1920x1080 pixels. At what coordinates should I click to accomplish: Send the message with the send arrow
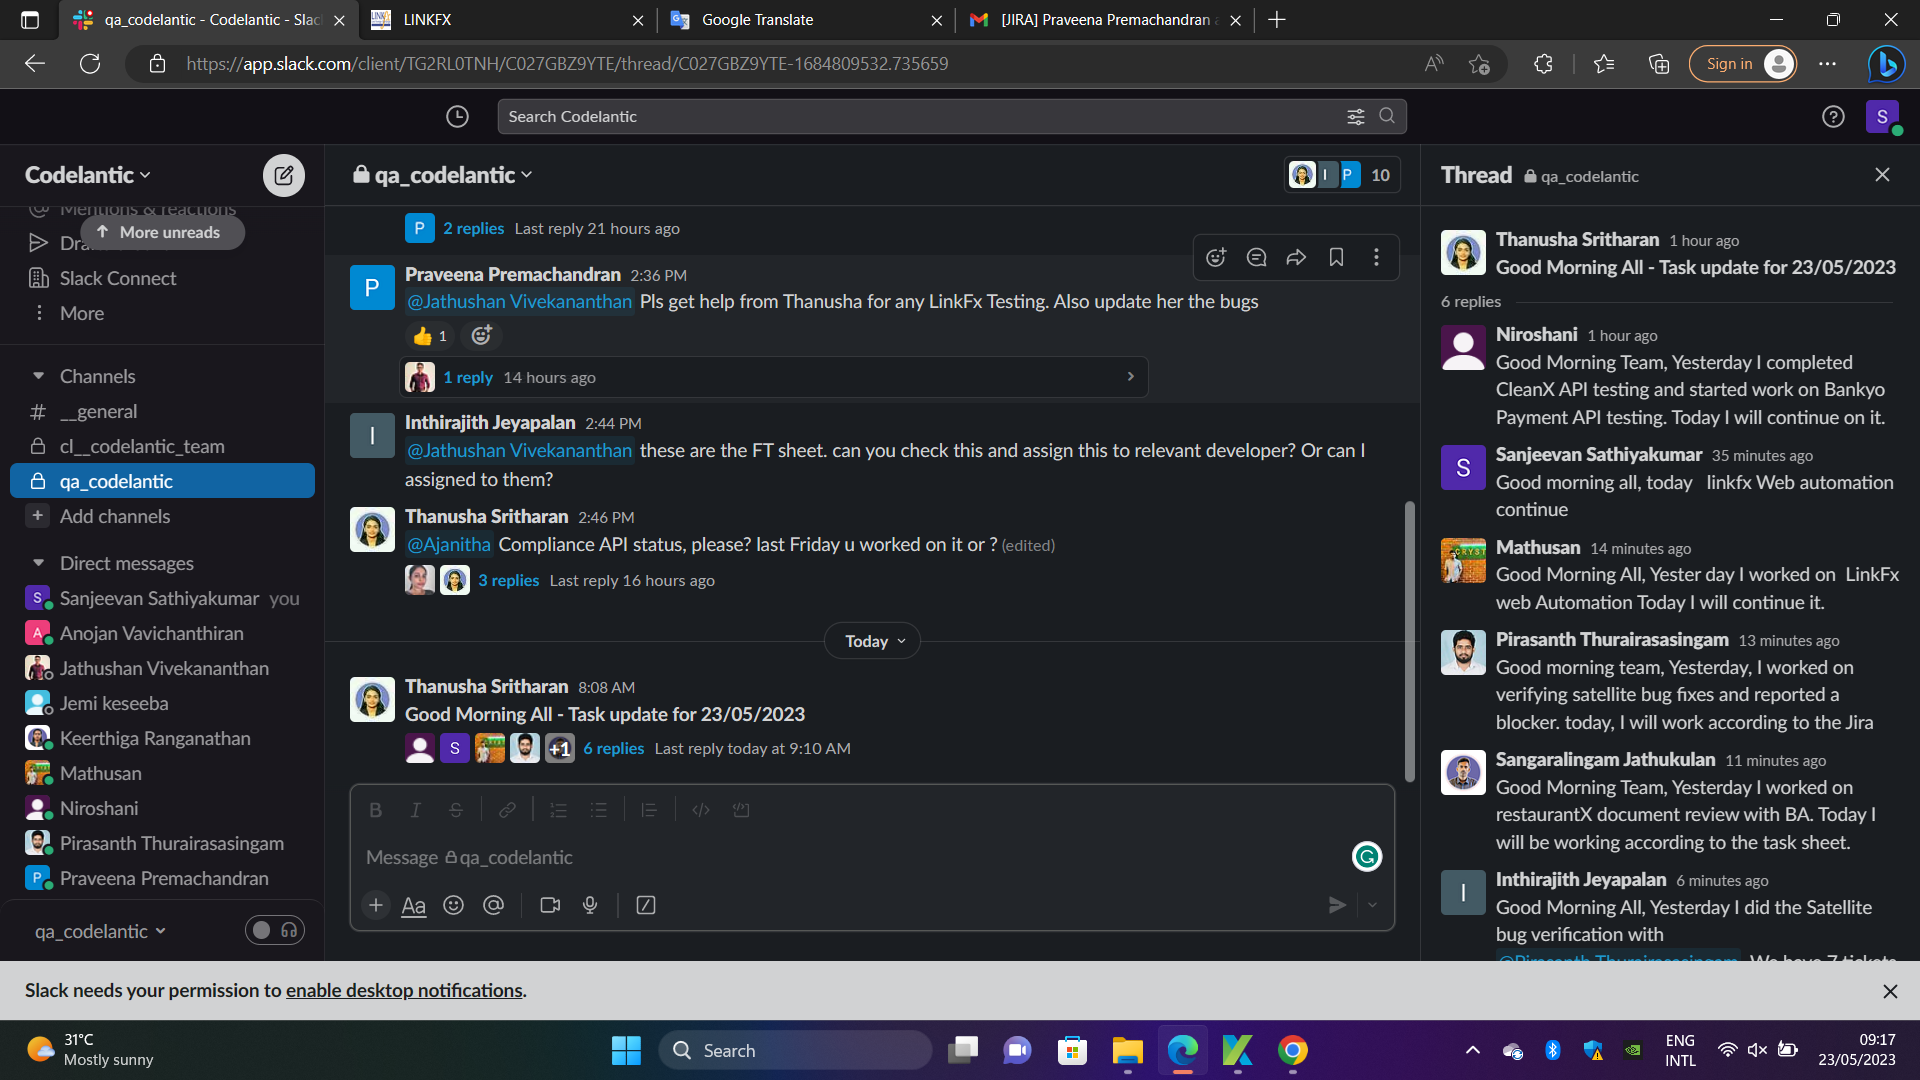tap(1337, 905)
